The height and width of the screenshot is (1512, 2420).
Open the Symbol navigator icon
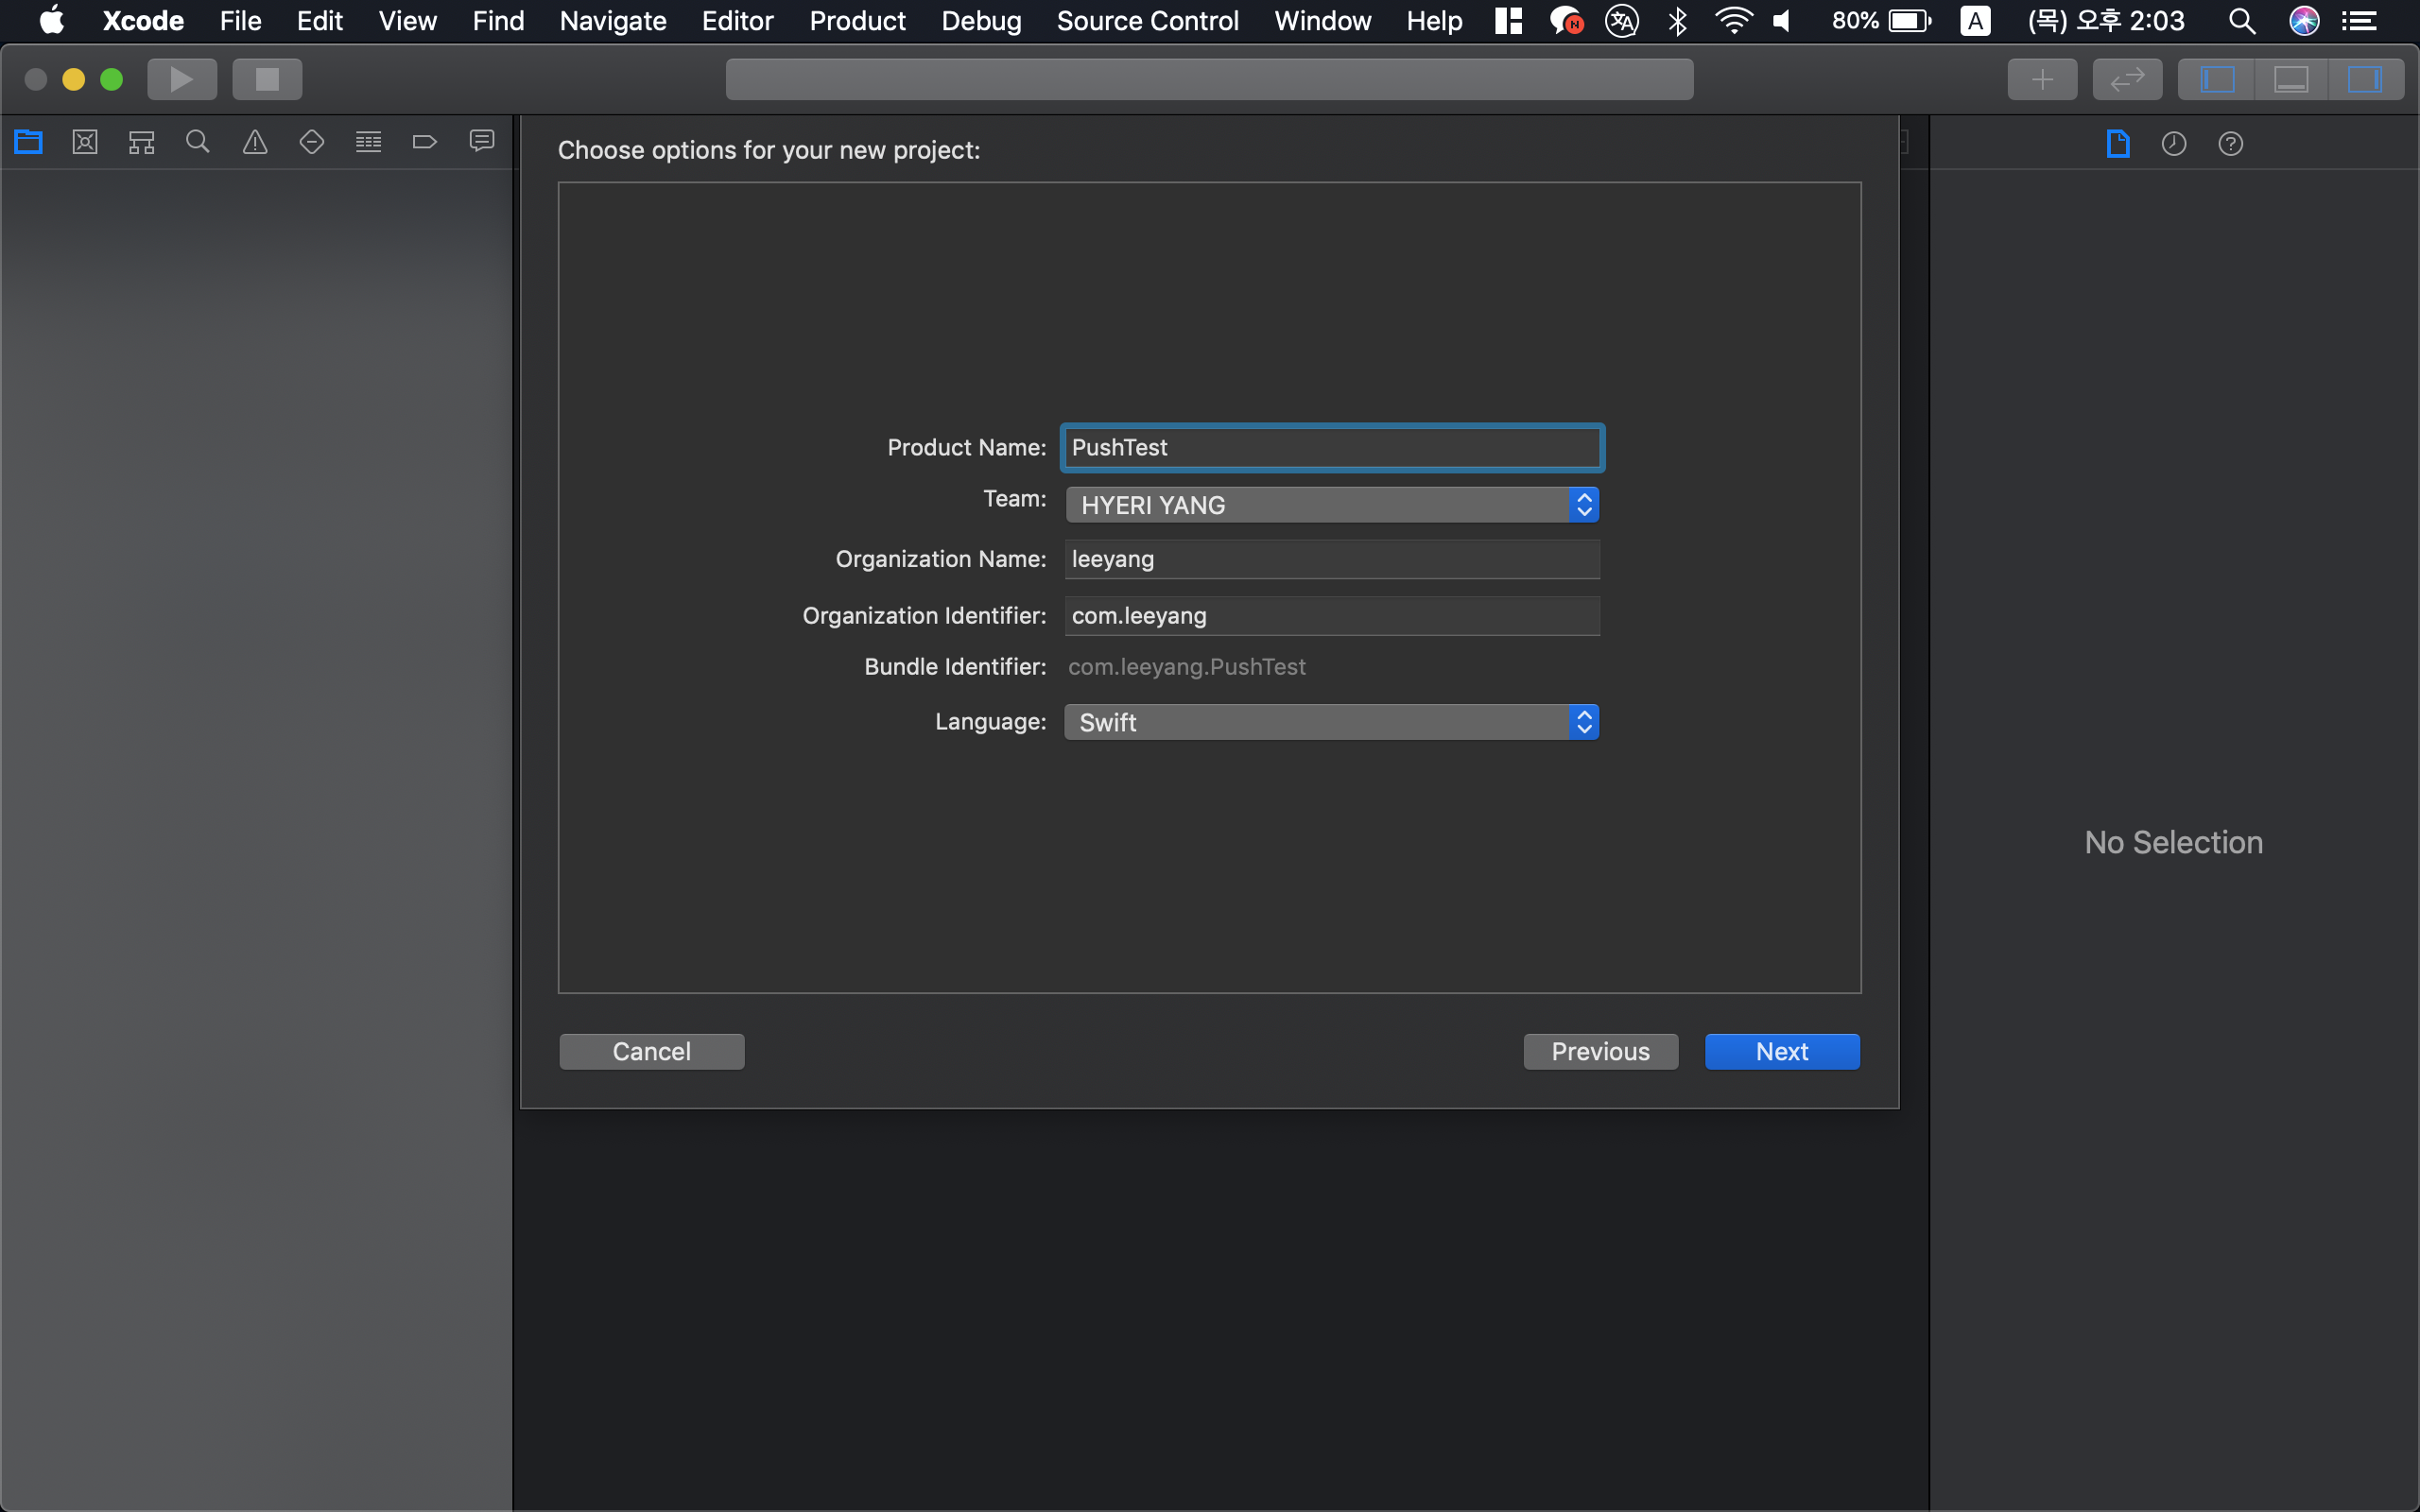[141, 142]
